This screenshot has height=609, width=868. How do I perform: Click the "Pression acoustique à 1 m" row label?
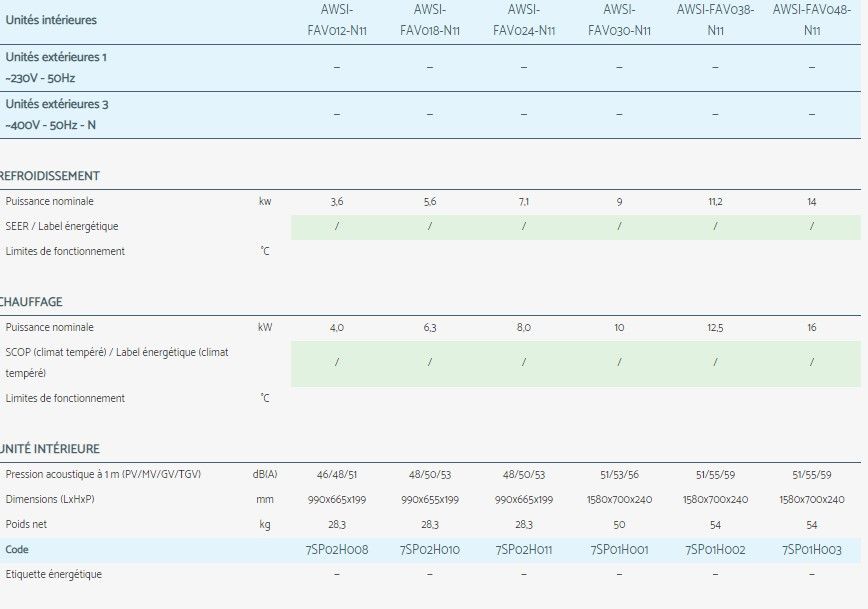point(103,474)
